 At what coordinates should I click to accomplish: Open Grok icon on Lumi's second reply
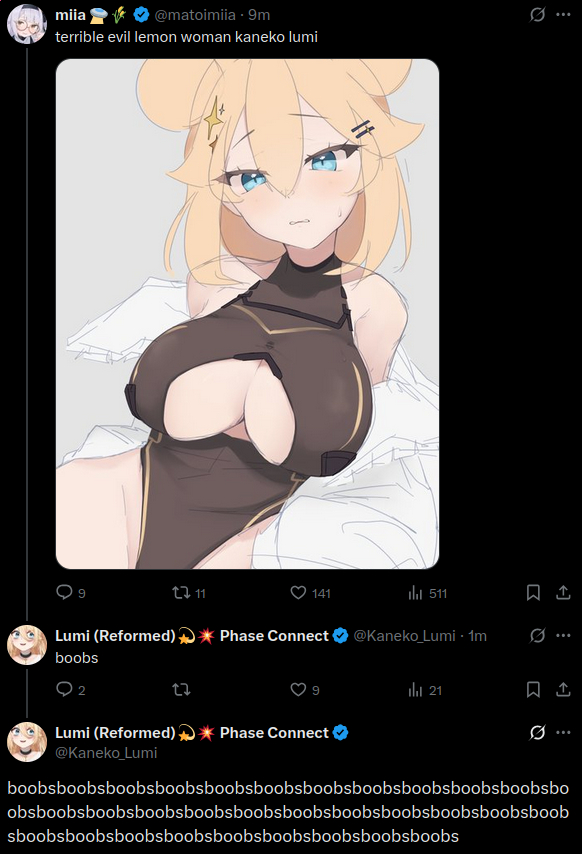click(x=537, y=733)
